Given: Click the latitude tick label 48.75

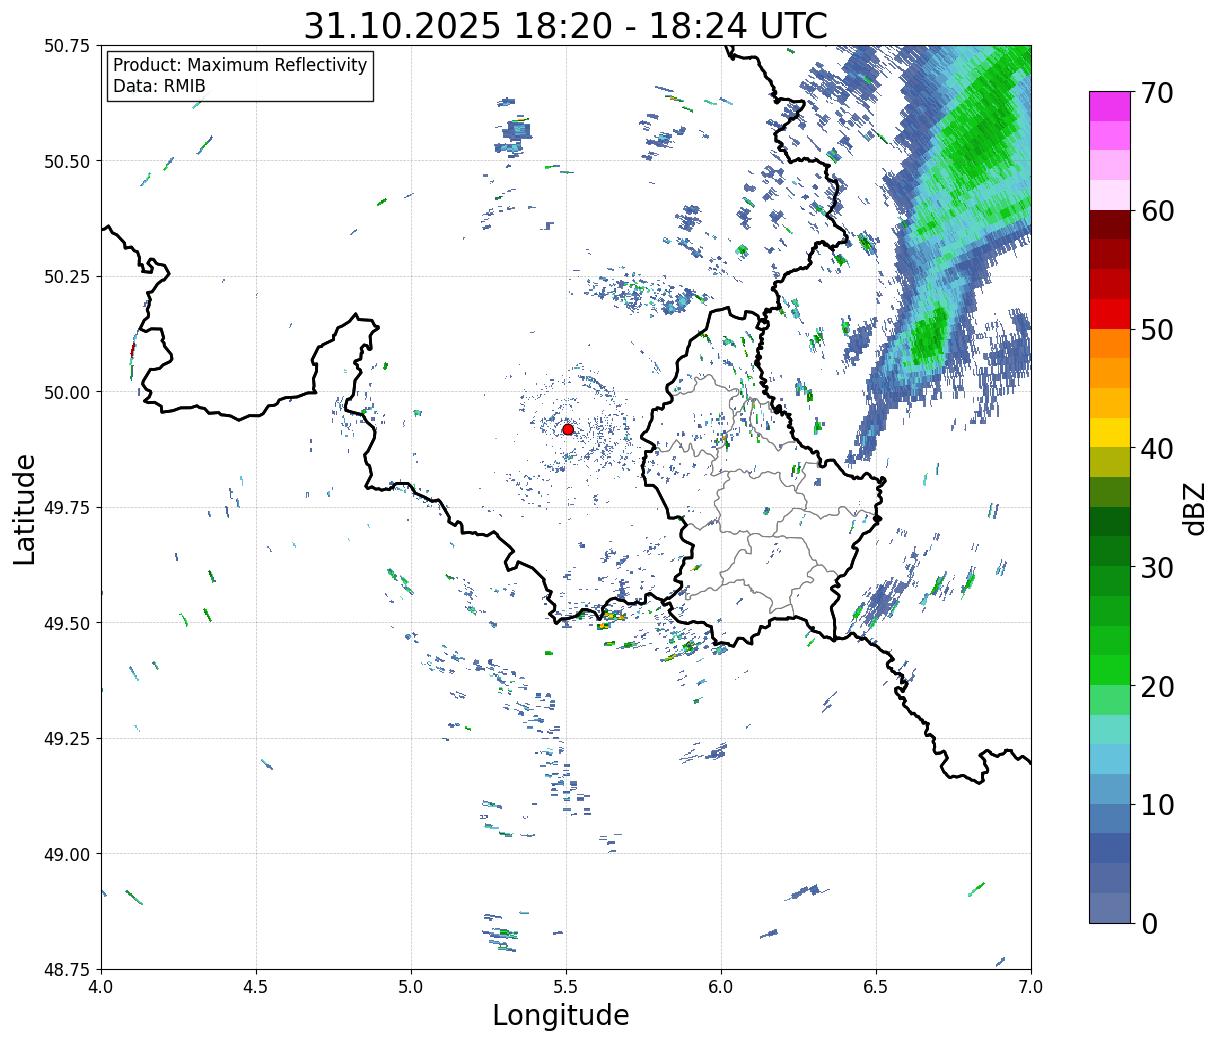Looking at the screenshot, I should pos(66,970).
